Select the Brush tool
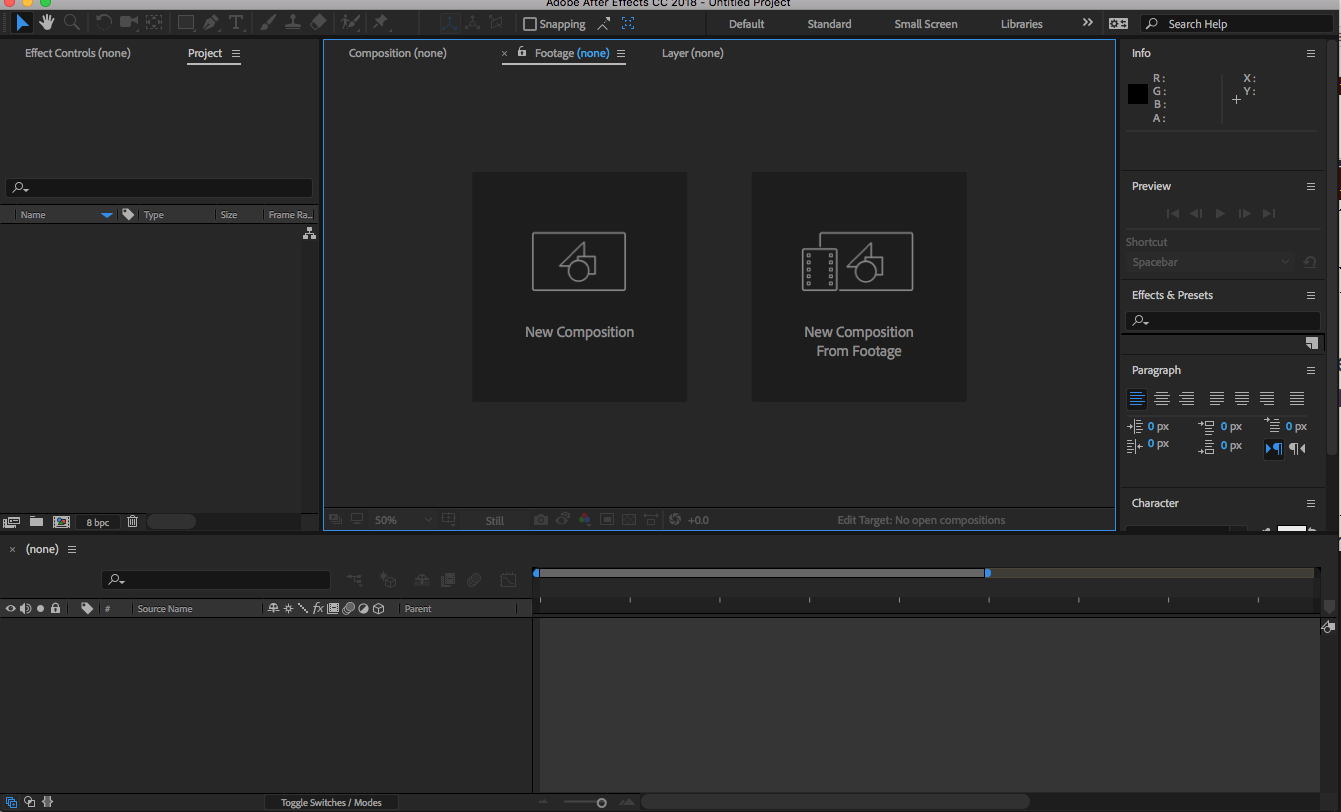Viewport: 1341px width, 812px height. pyautogui.click(x=268, y=22)
